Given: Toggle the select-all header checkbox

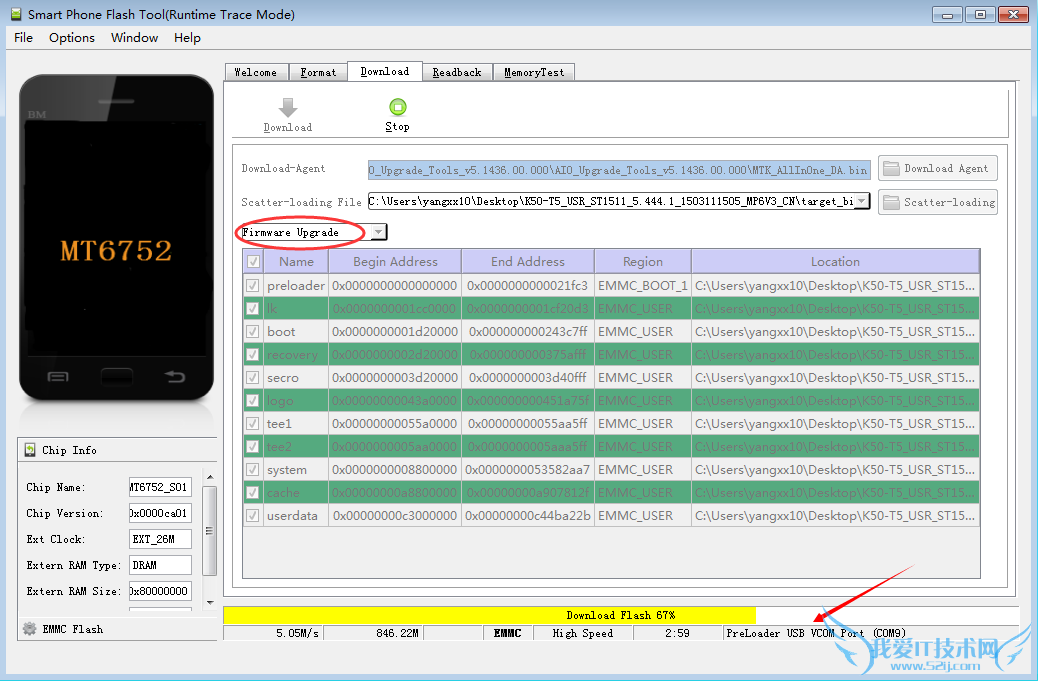Looking at the screenshot, I should click(x=253, y=261).
